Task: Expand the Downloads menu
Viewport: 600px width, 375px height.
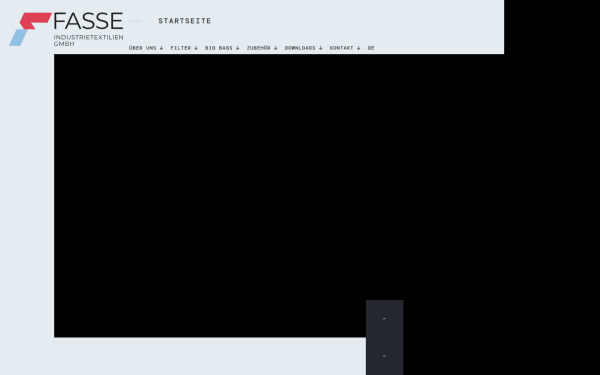Action: tap(303, 48)
